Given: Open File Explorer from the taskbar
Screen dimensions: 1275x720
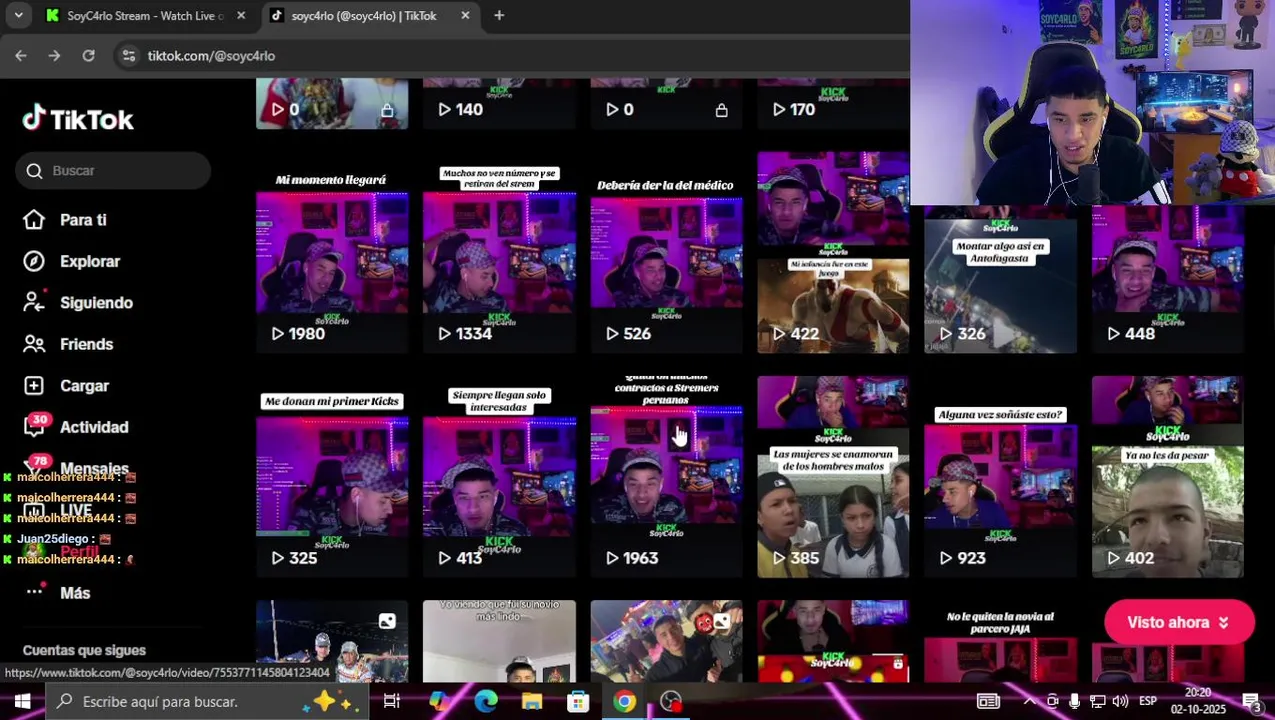Looking at the screenshot, I should click(531, 702).
